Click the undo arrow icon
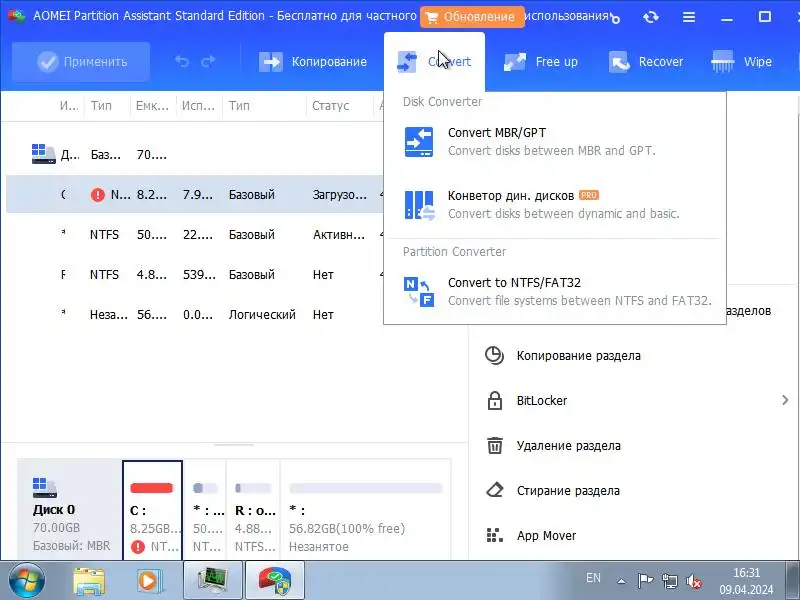Image resolution: width=800 pixels, height=600 pixels. point(182,62)
